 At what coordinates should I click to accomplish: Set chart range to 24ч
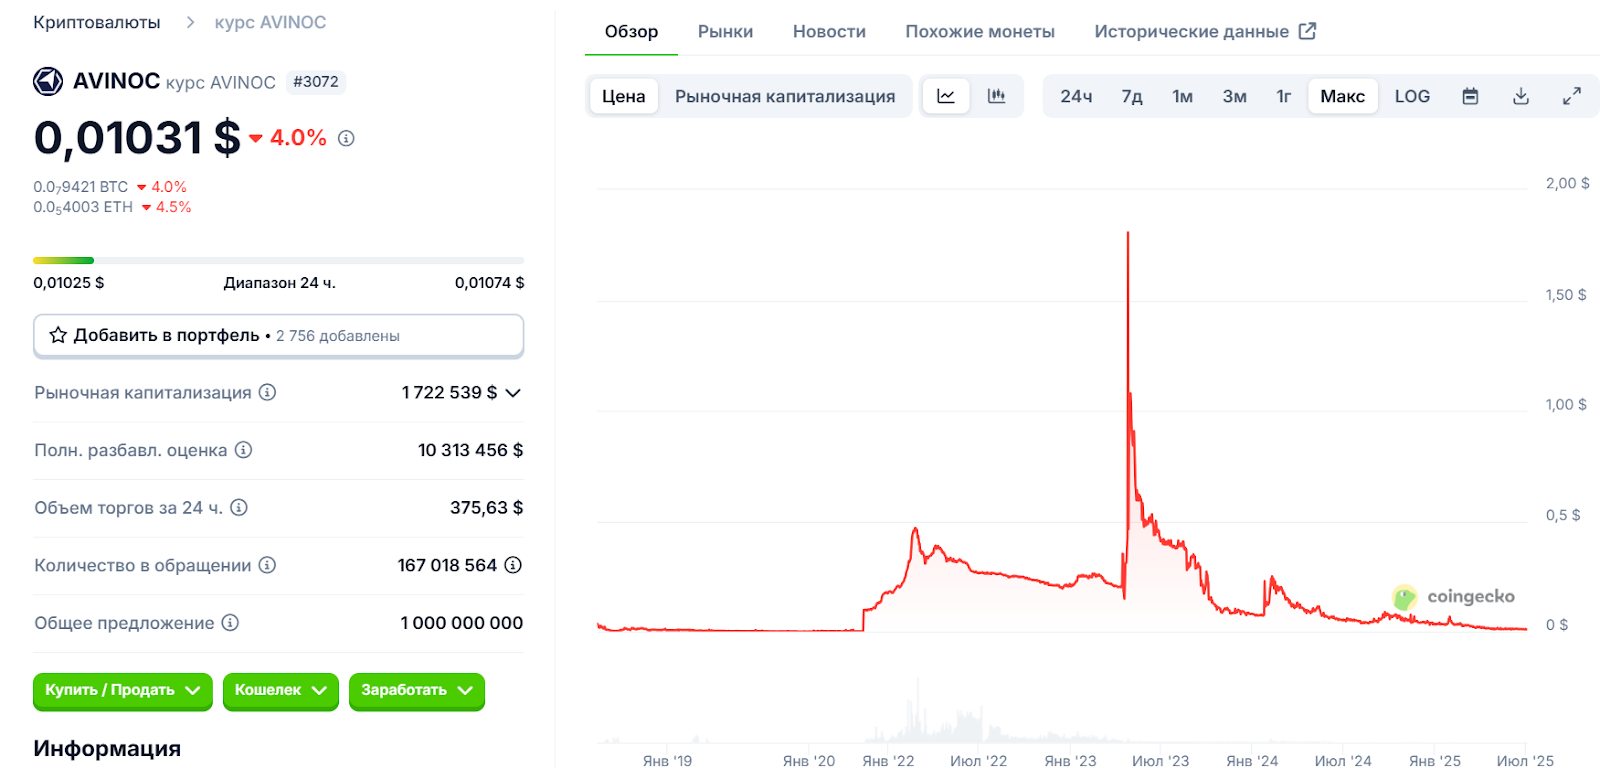pyautogui.click(x=1076, y=96)
